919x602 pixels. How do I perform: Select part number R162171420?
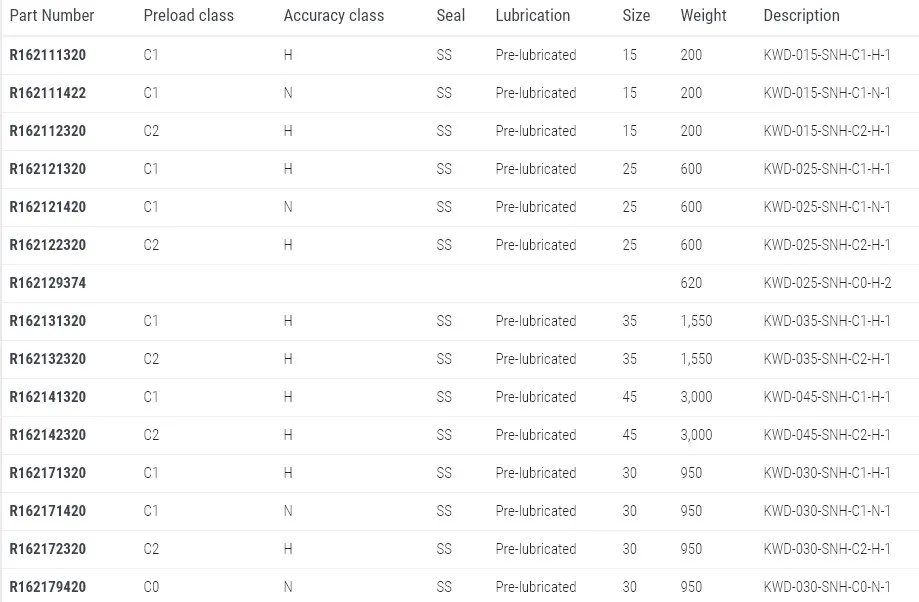click(48, 511)
